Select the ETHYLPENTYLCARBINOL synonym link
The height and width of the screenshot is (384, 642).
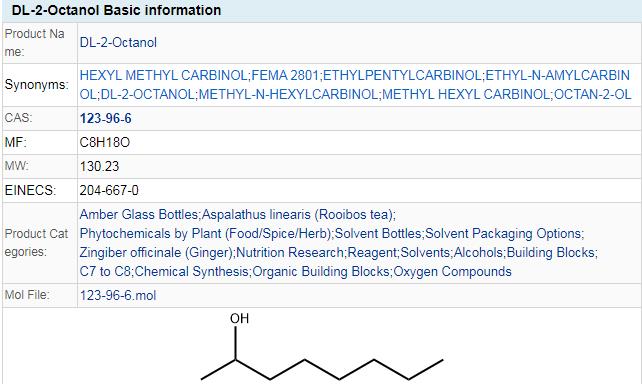[x=402, y=75]
